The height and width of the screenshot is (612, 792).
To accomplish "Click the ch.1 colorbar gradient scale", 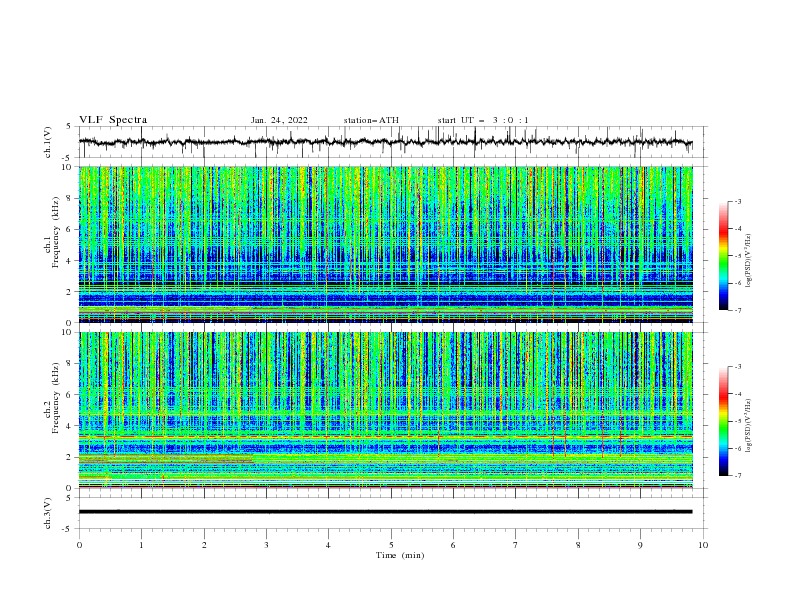I will click(724, 255).
